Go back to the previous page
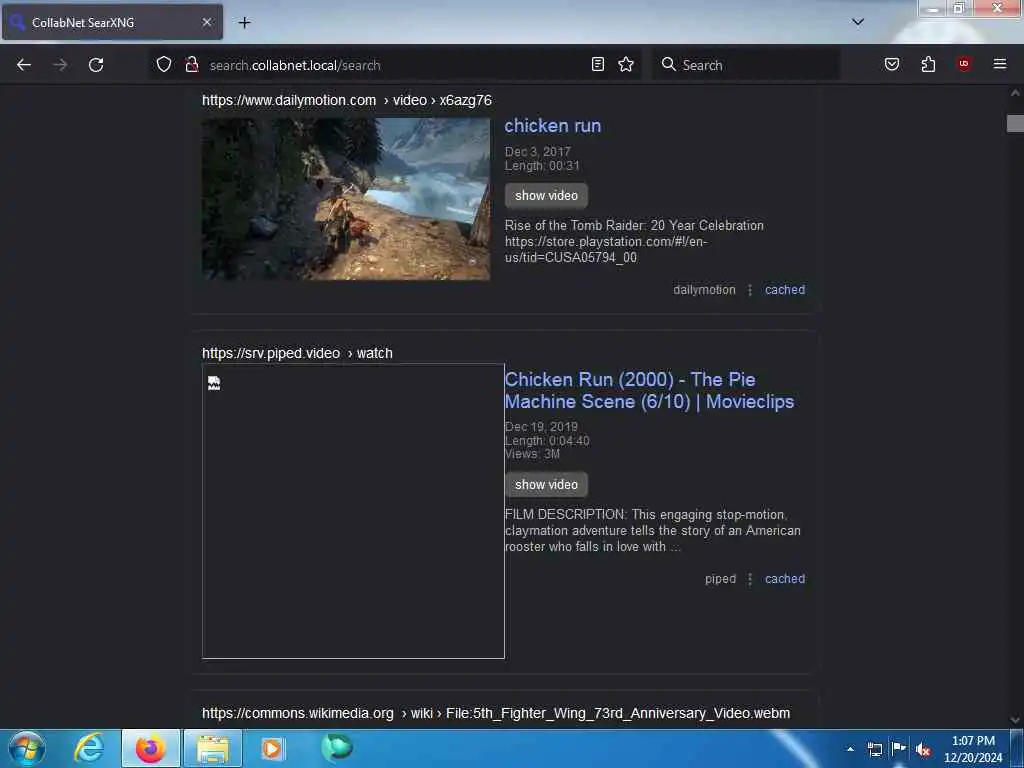 coord(24,65)
